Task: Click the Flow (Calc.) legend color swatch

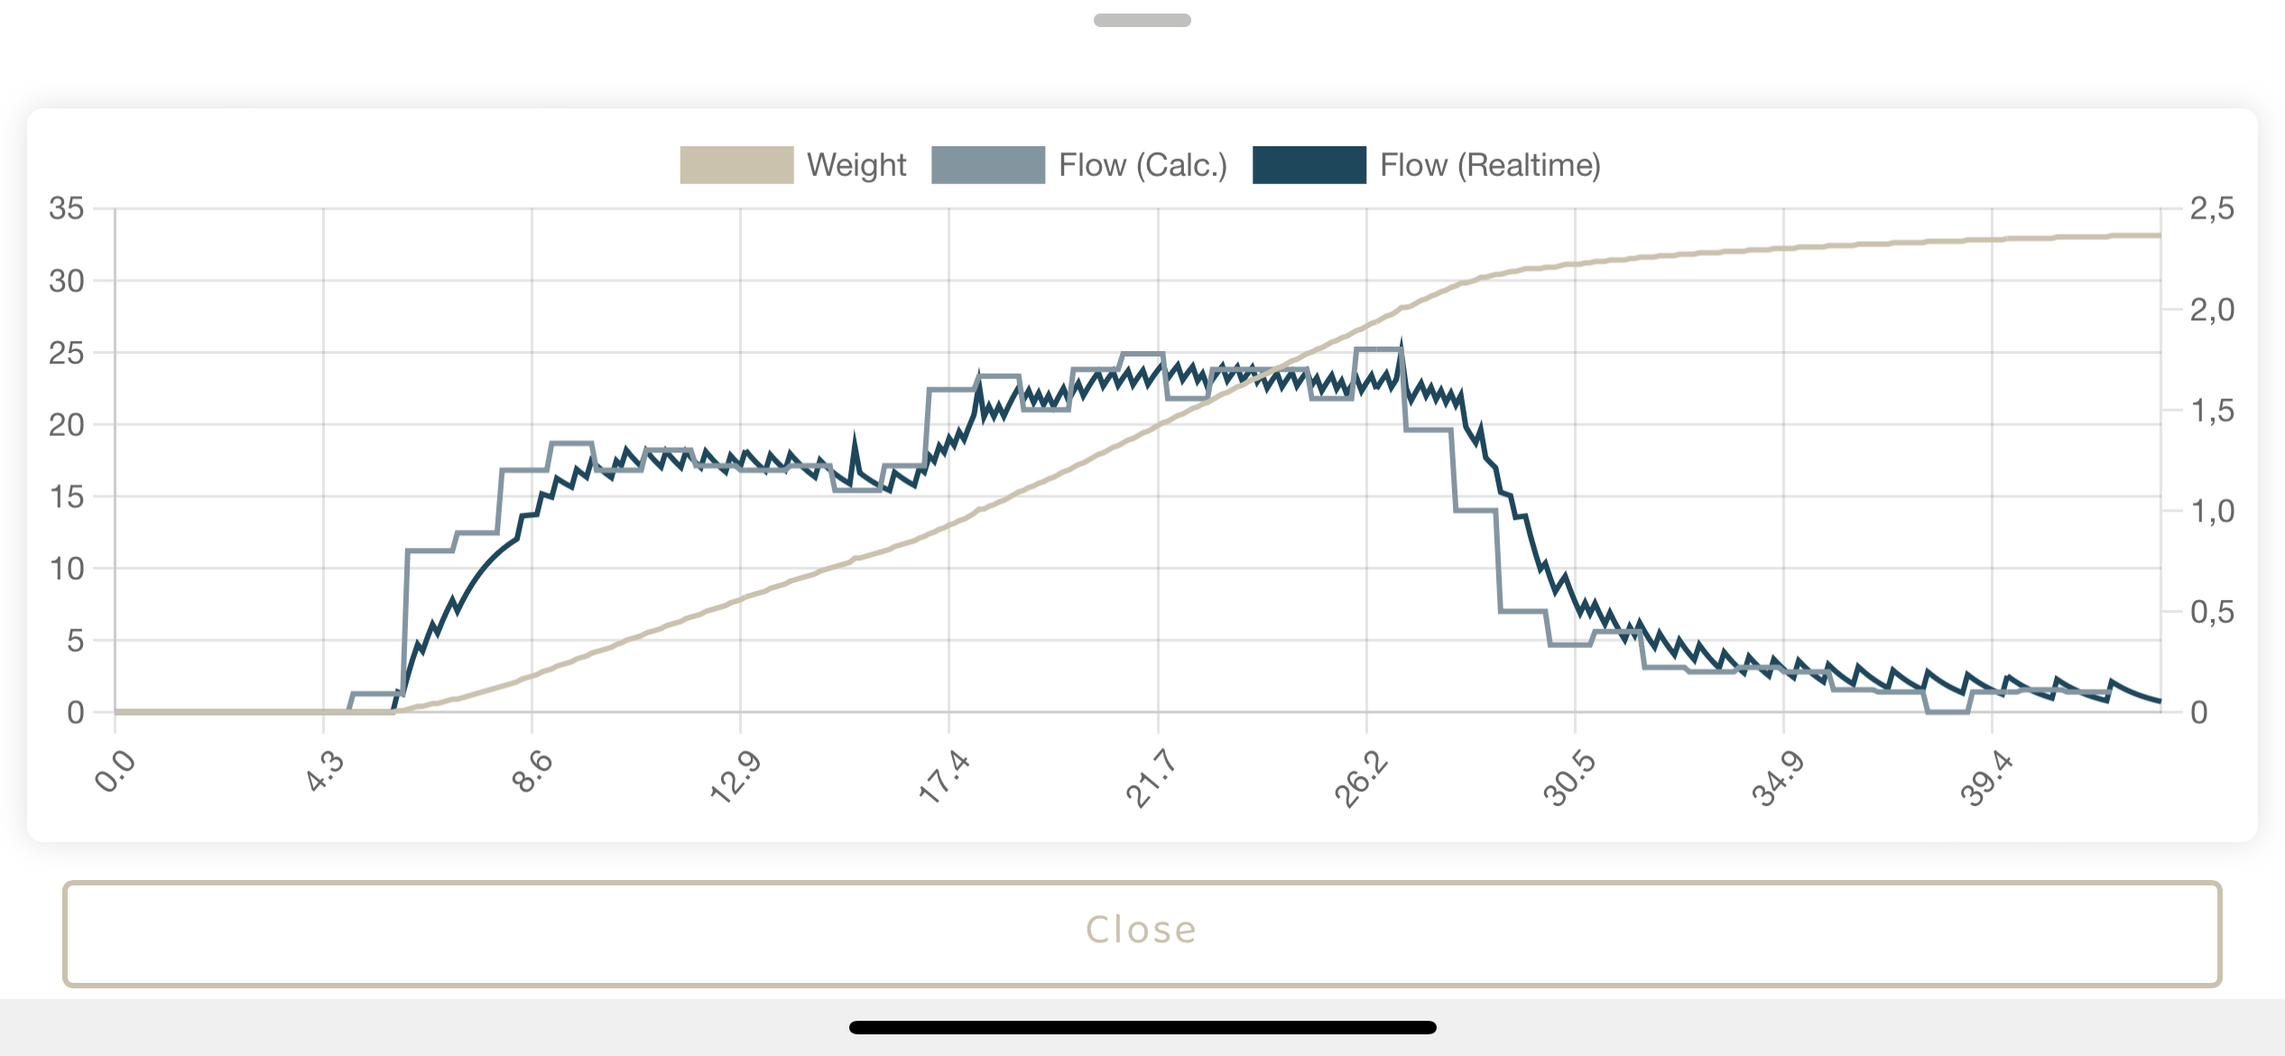Action: [x=987, y=165]
